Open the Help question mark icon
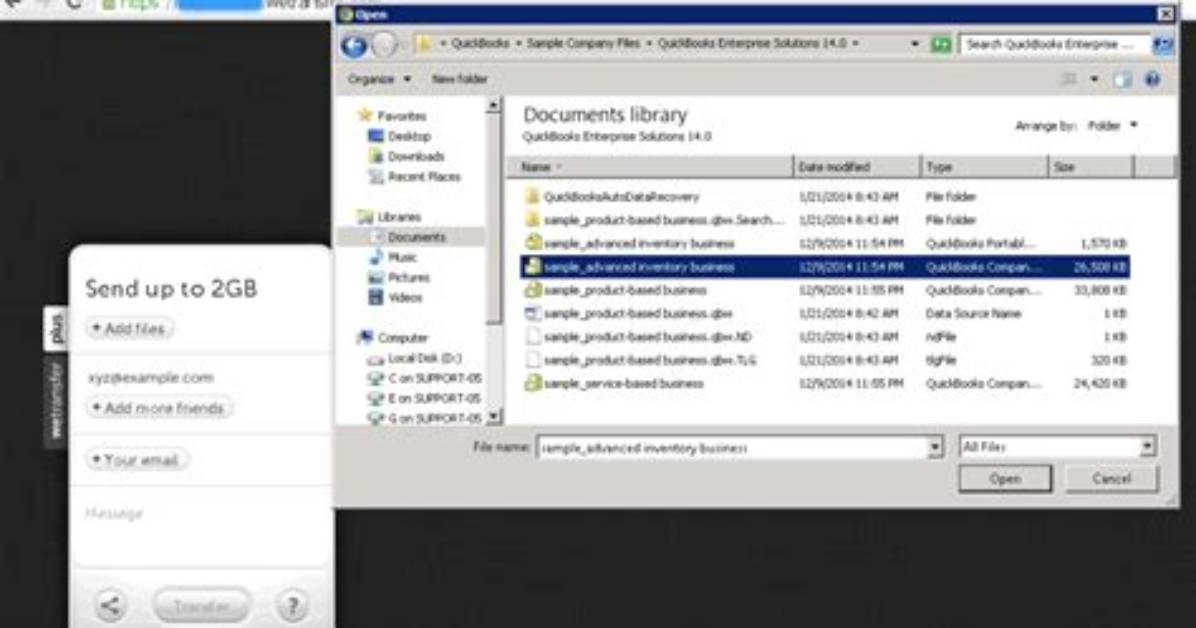 [x=1152, y=79]
